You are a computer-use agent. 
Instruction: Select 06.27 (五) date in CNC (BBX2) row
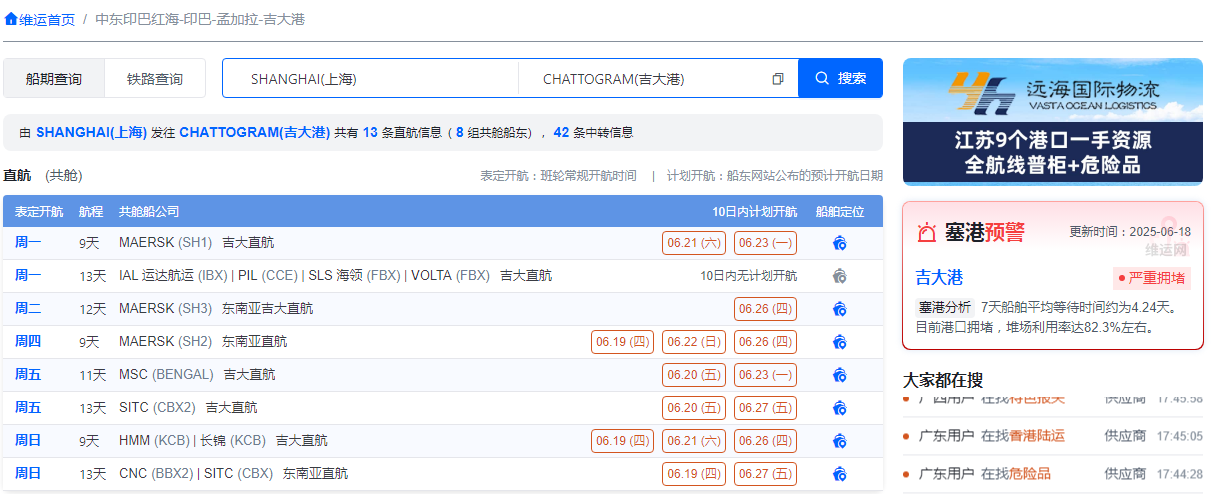765,473
